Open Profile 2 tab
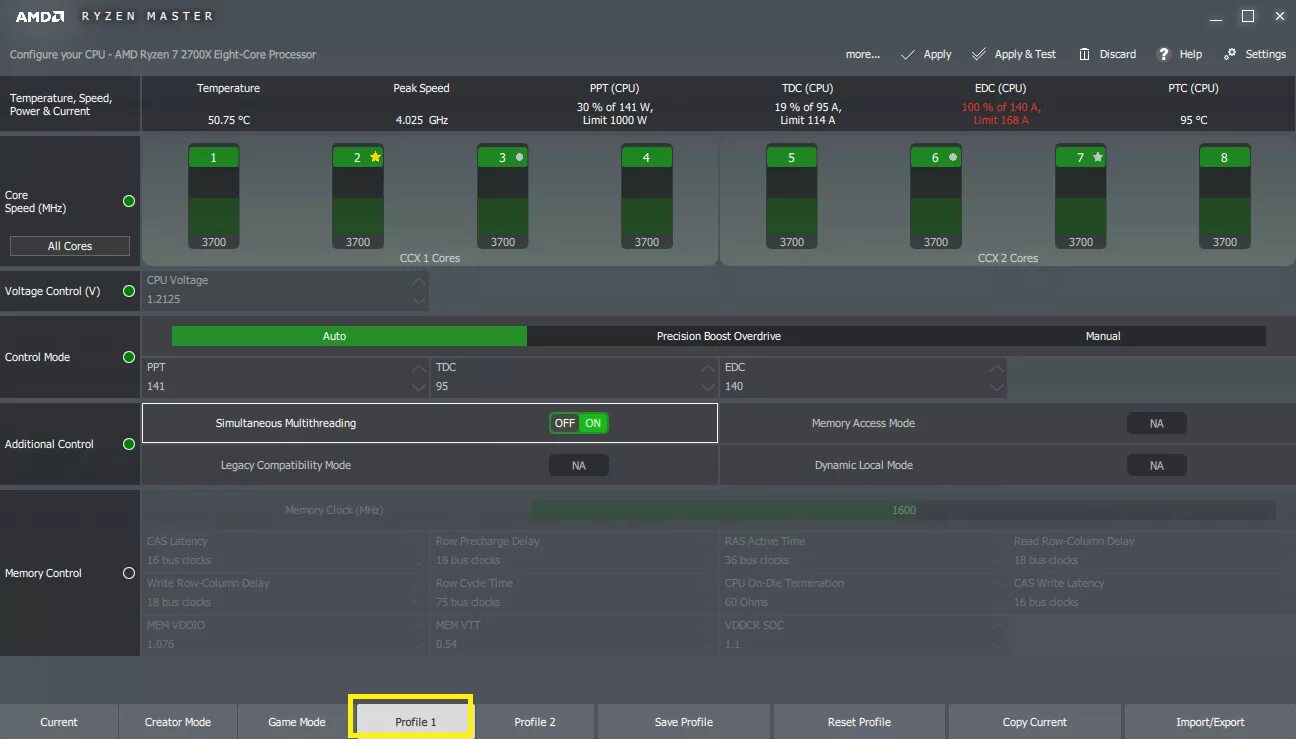 (535, 722)
